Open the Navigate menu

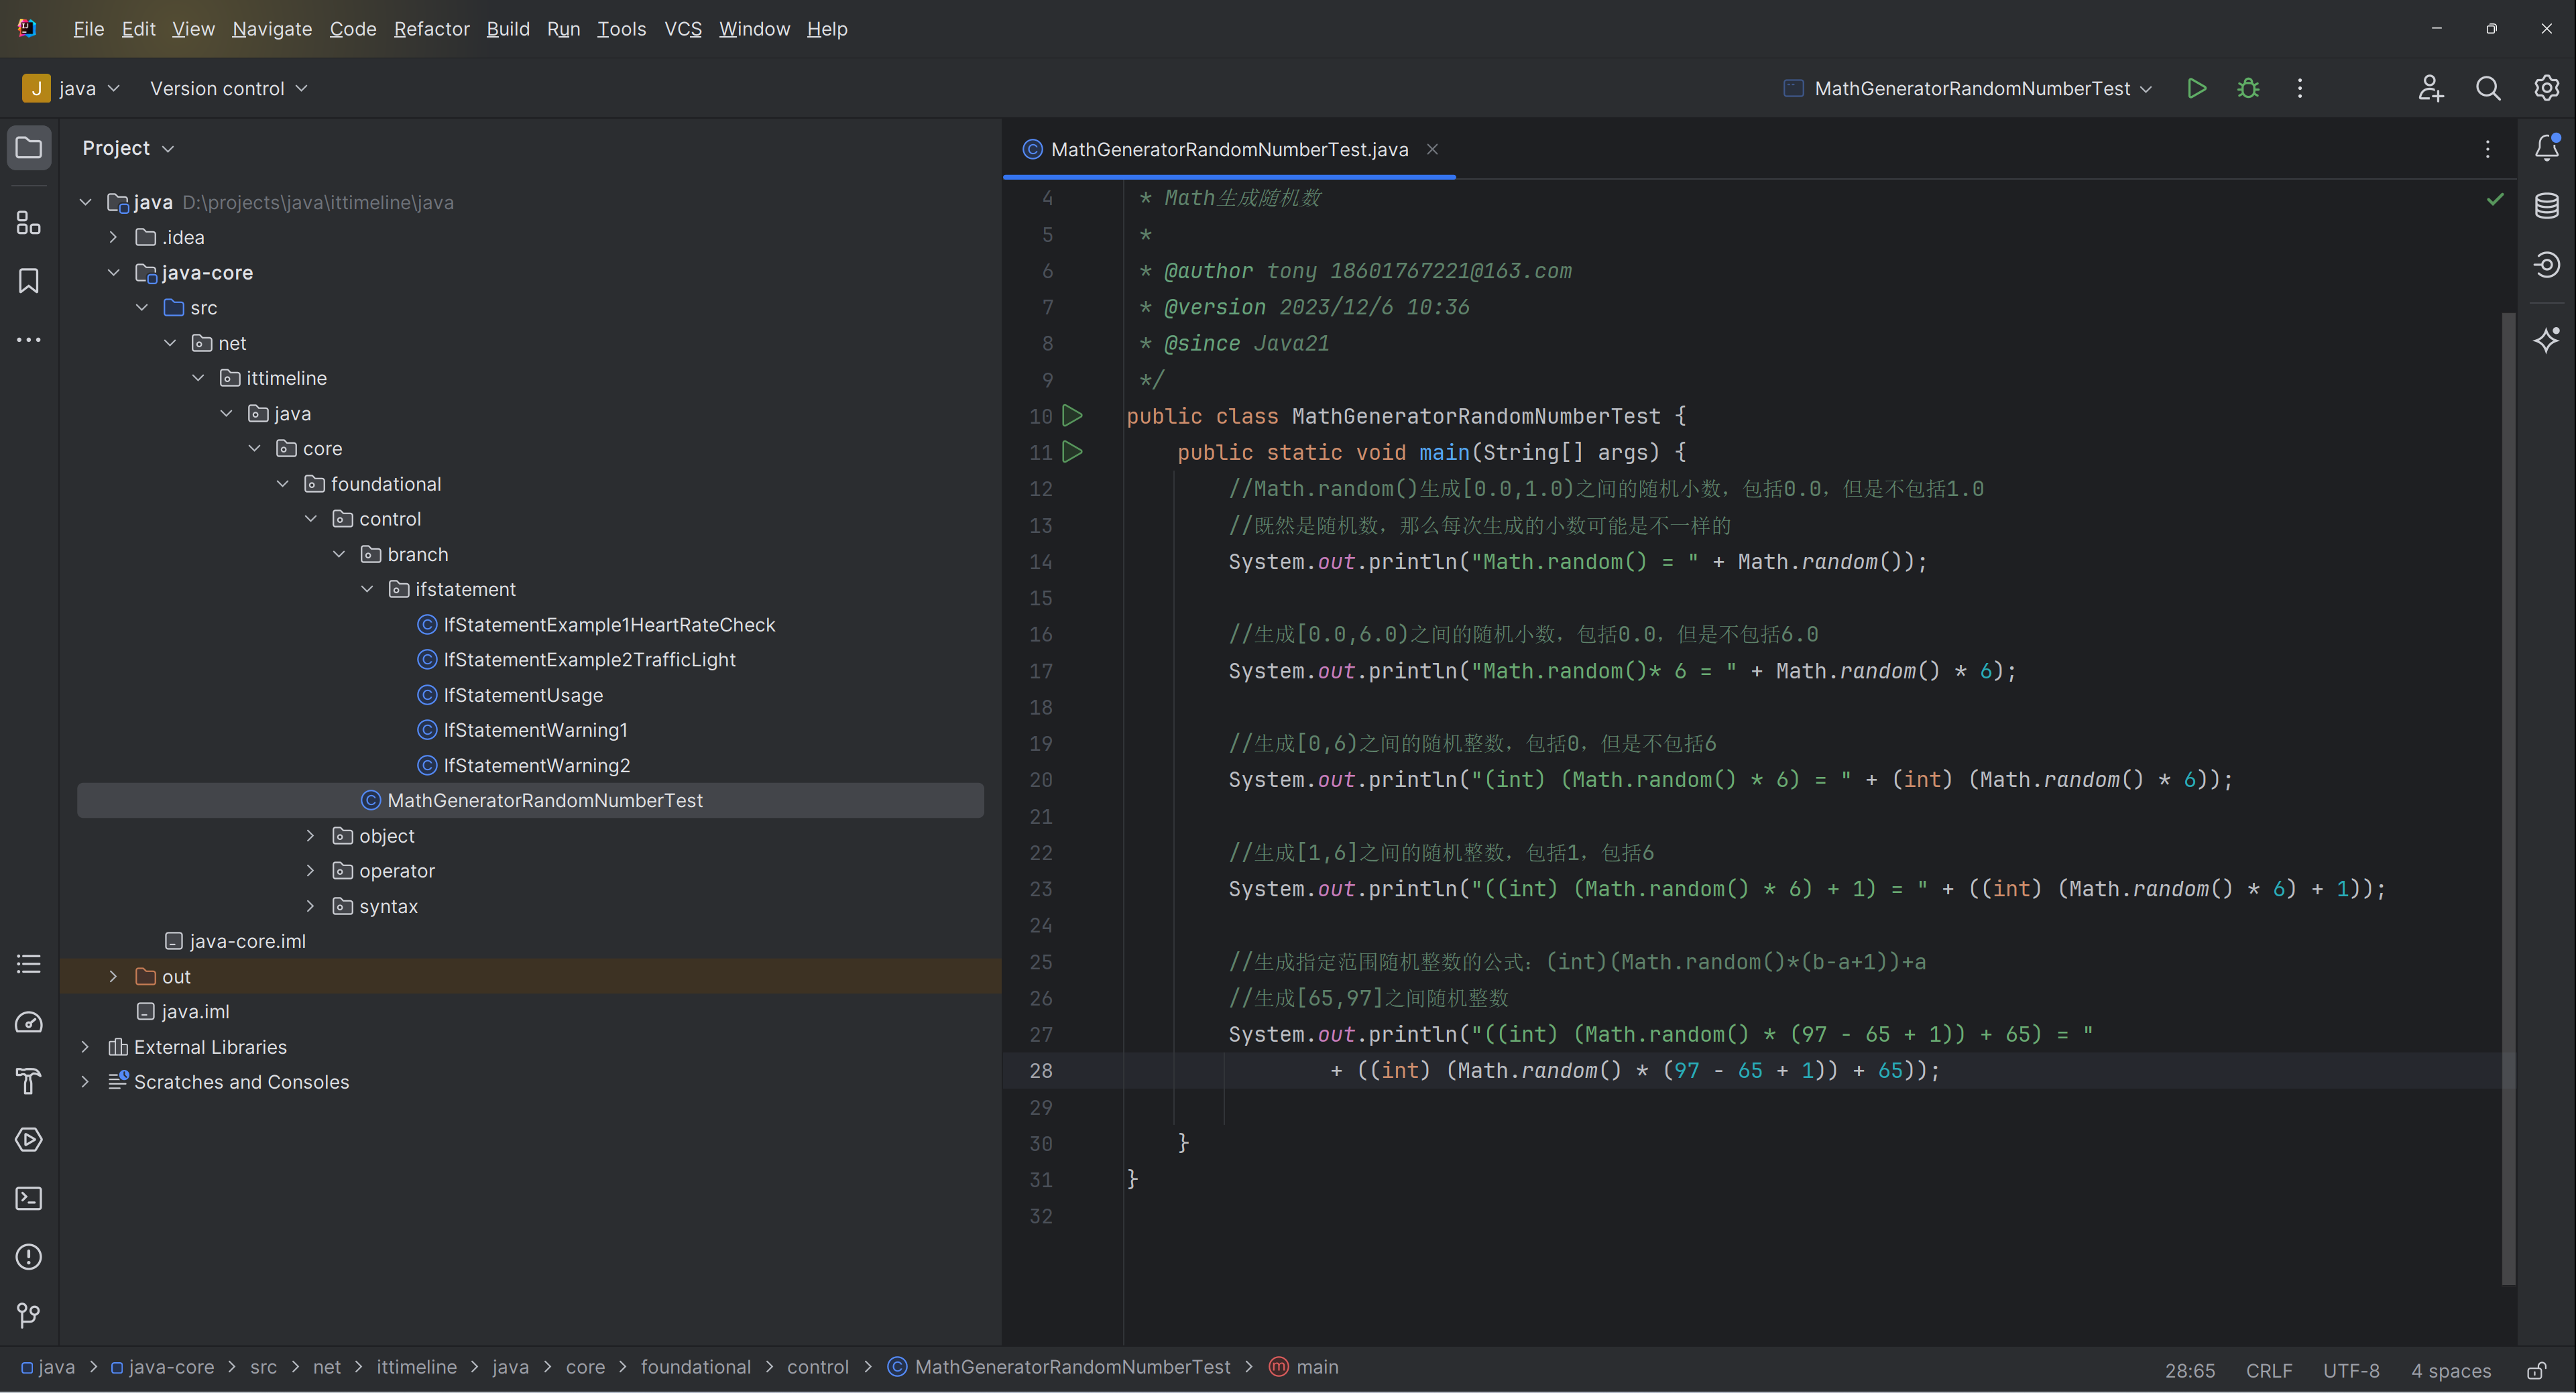(x=272, y=29)
